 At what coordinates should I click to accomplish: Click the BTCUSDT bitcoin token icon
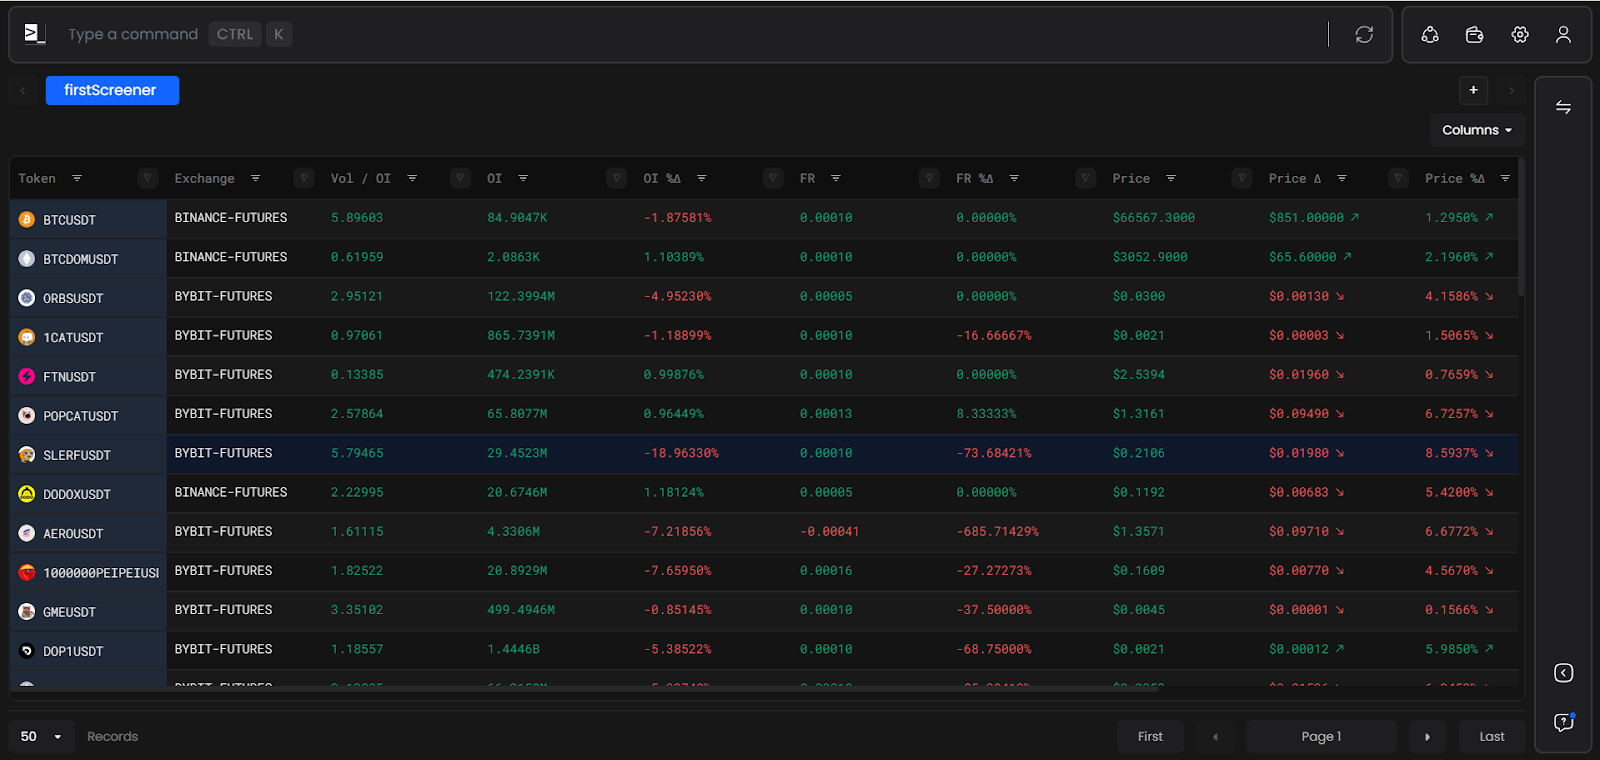[x=27, y=219]
